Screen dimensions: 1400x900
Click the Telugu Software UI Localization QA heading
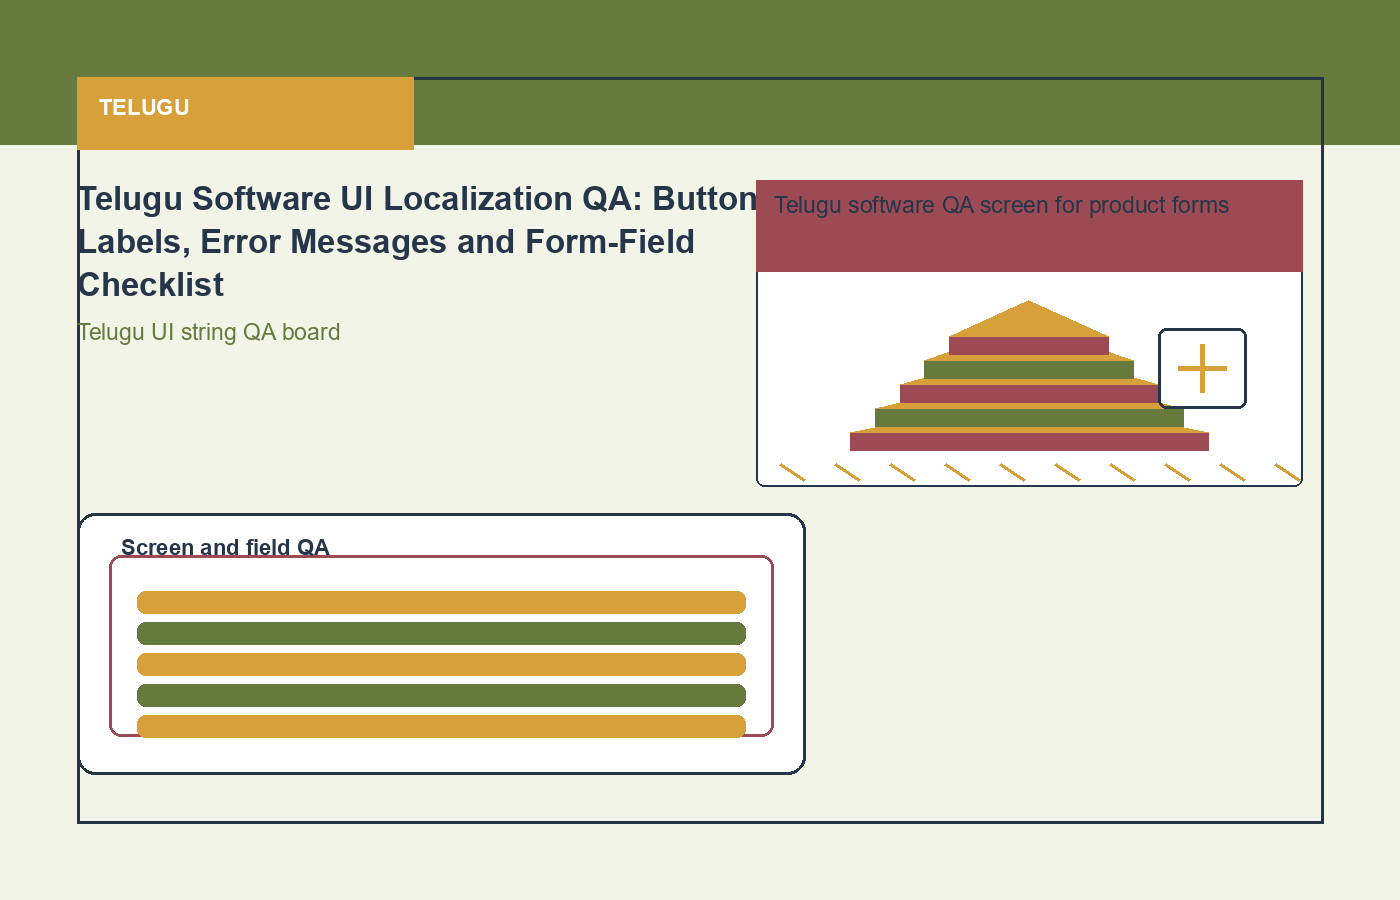(x=418, y=242)
